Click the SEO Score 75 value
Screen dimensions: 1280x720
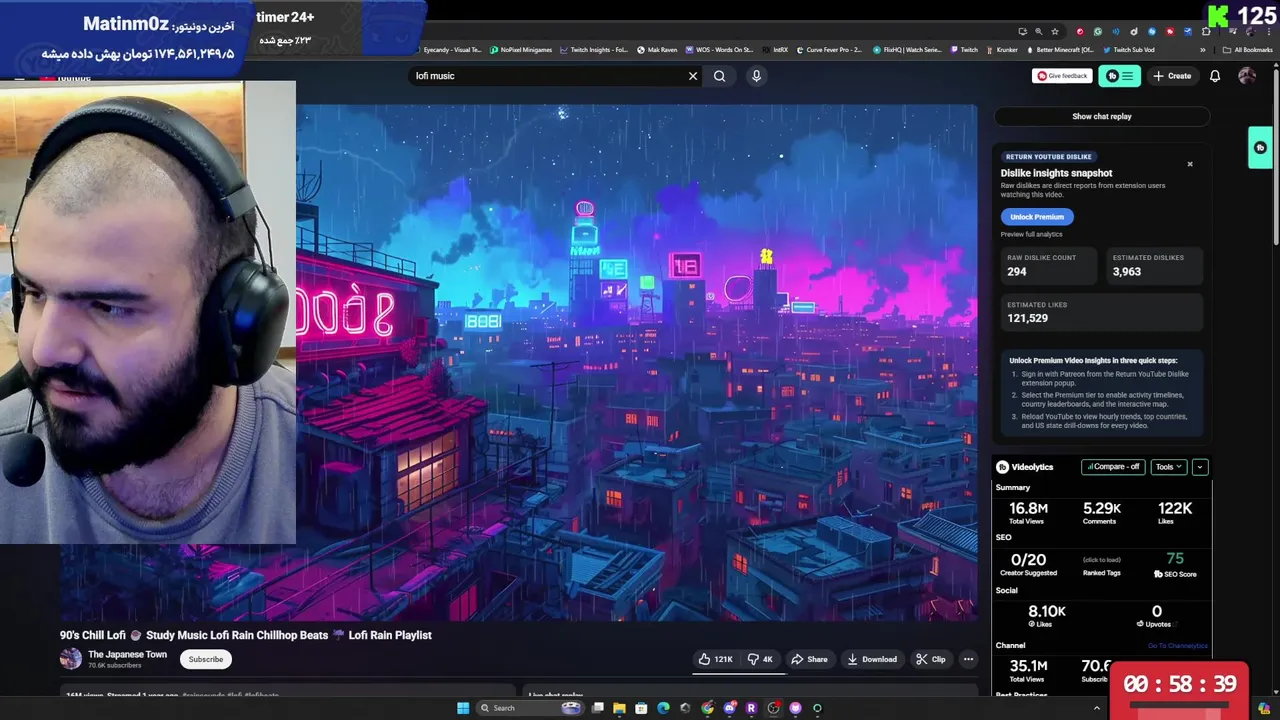(x=1175, y=559)
